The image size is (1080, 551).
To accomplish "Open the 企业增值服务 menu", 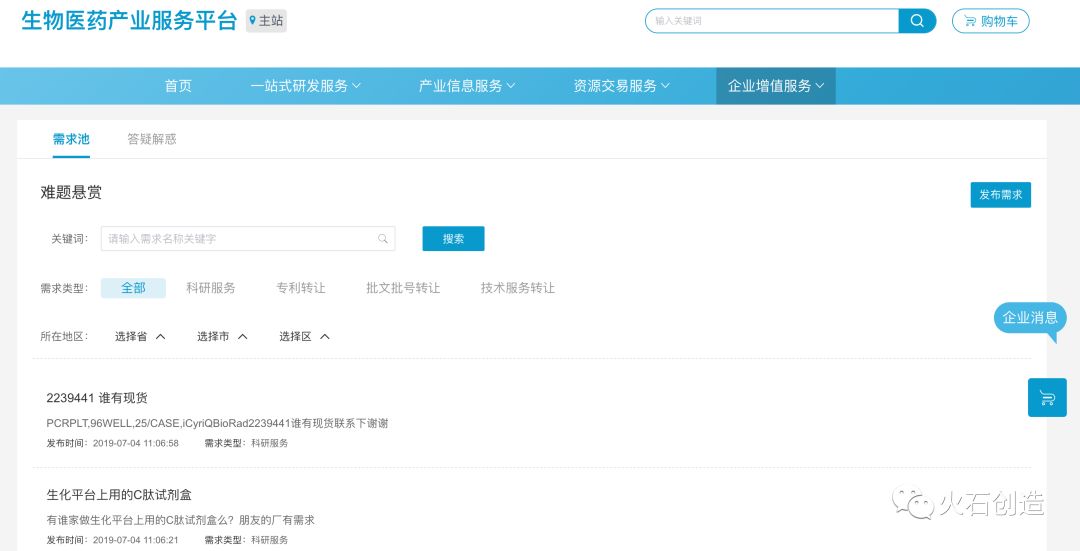I will click(x=775, y=86).
